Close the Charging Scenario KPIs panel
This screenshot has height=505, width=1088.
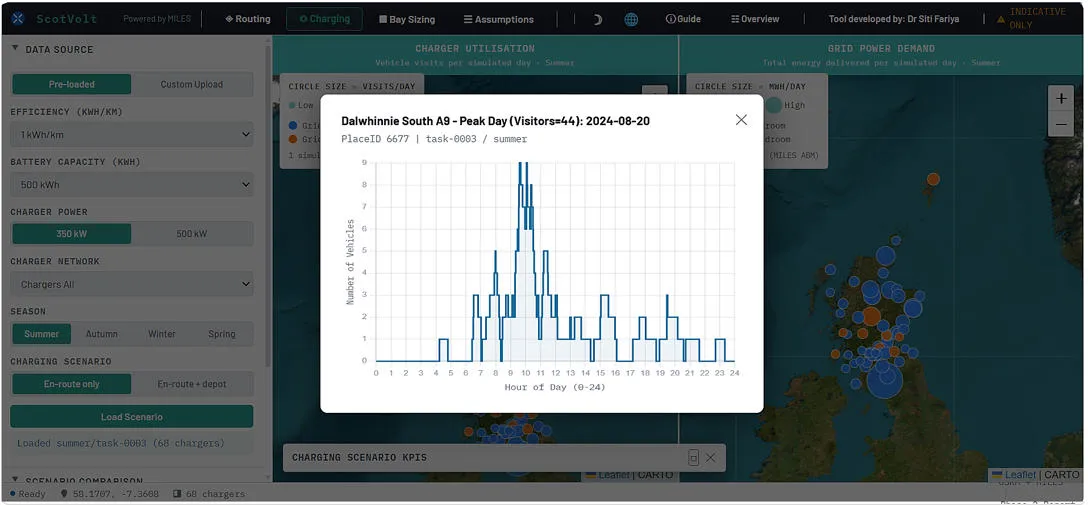tap(711, 458)
